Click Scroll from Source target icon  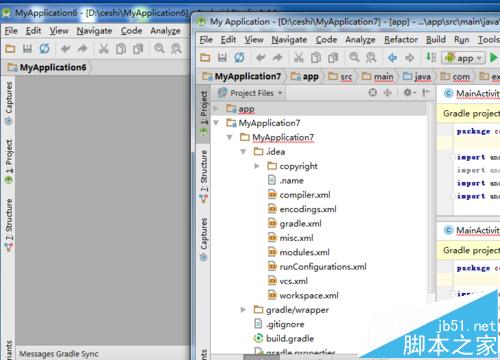(x=373, y=92)
